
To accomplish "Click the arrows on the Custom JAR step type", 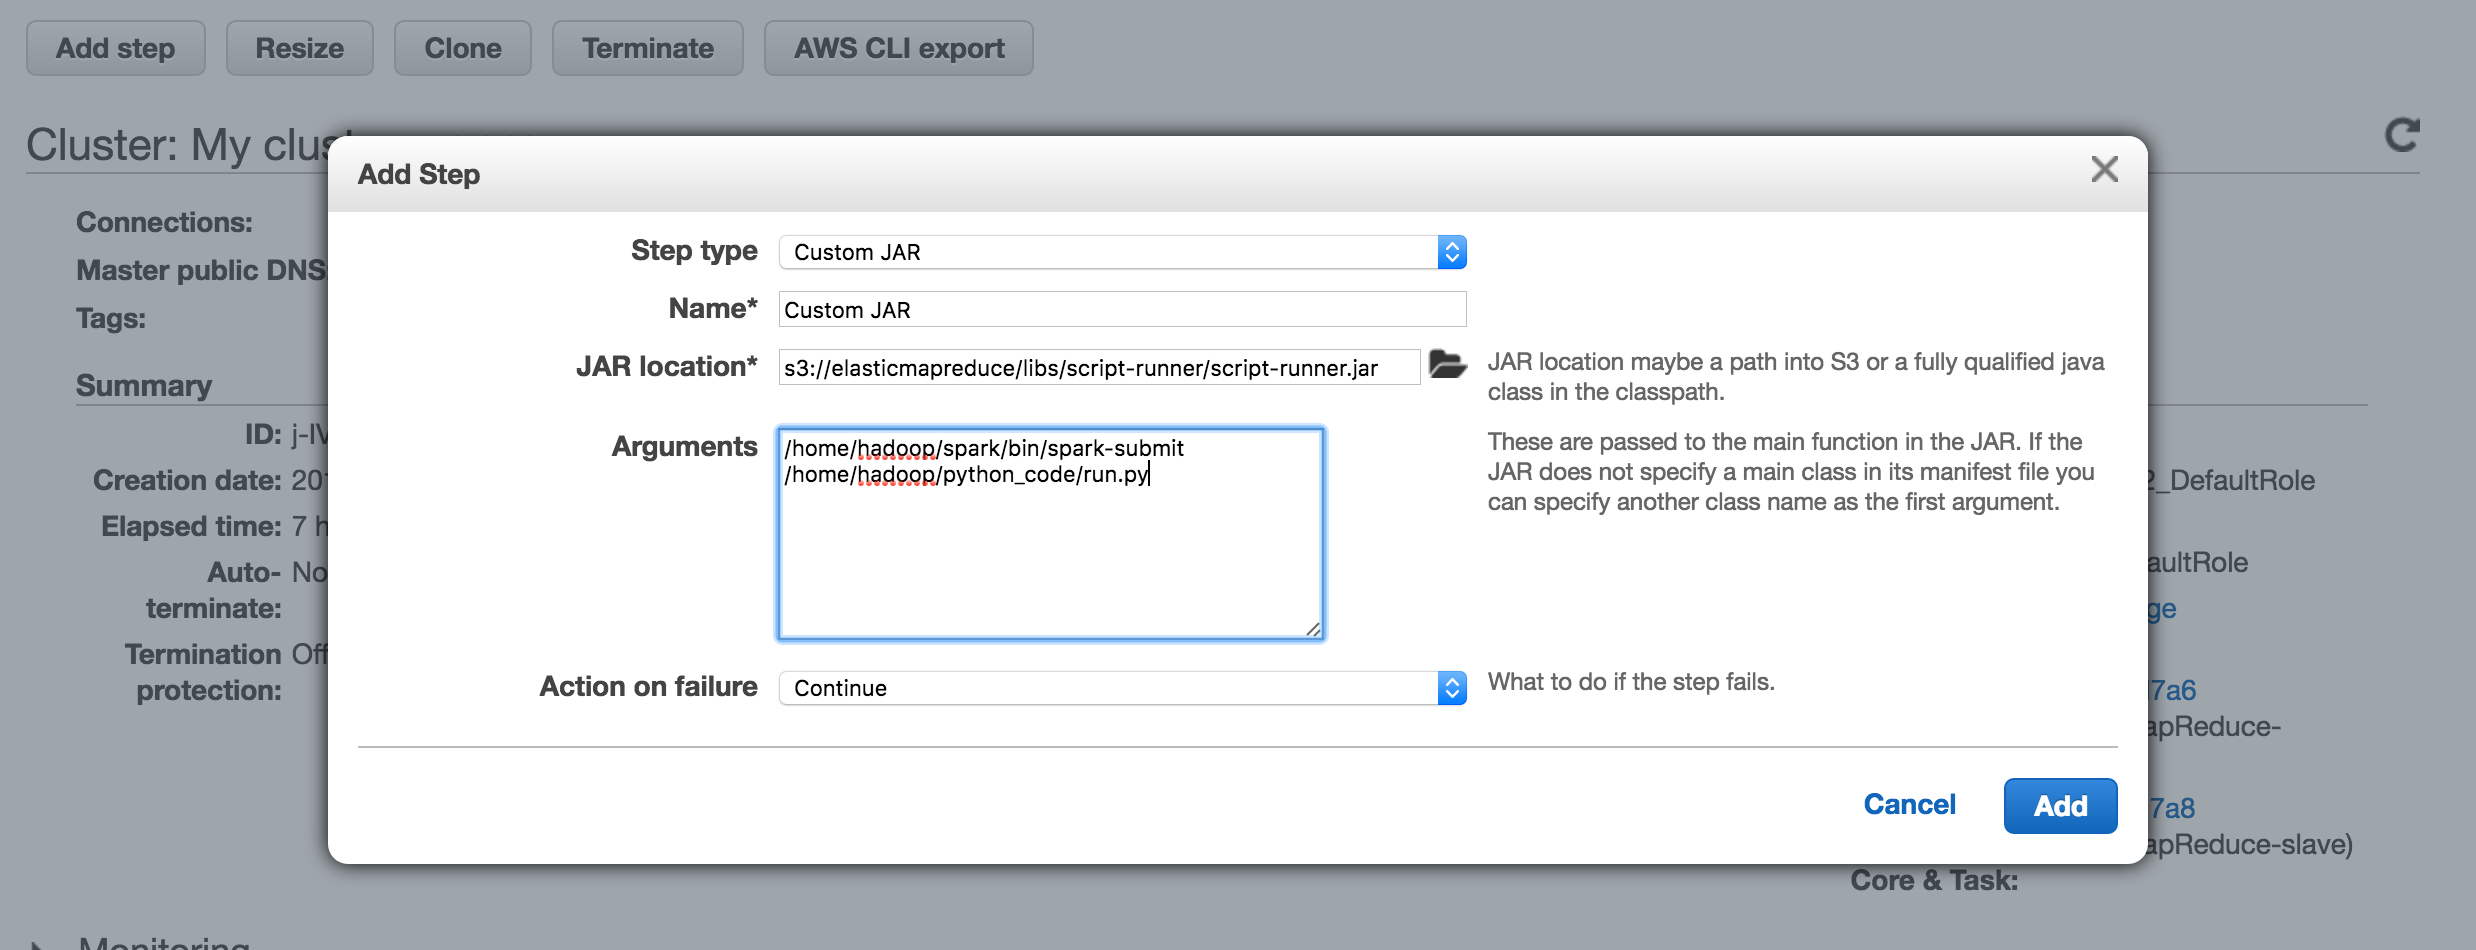I will [x=1452, y=252].
